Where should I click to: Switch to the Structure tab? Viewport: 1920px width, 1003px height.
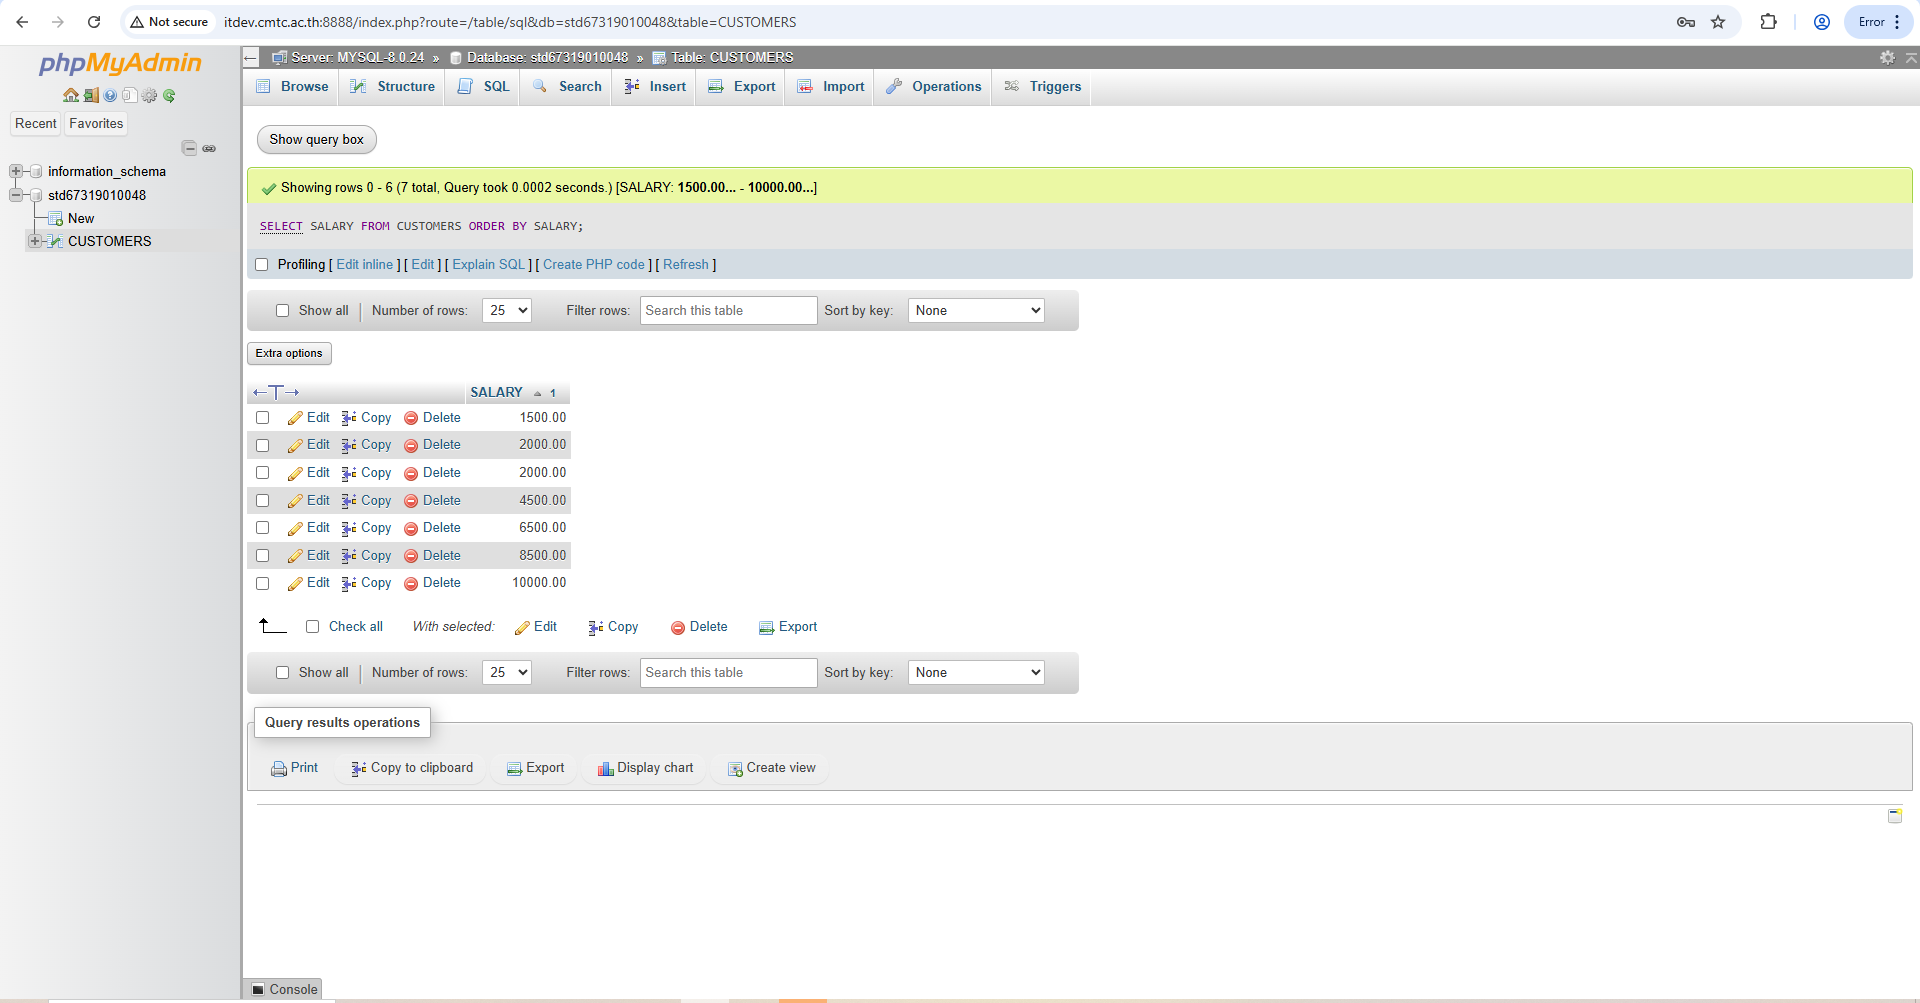tap(393, 87)
